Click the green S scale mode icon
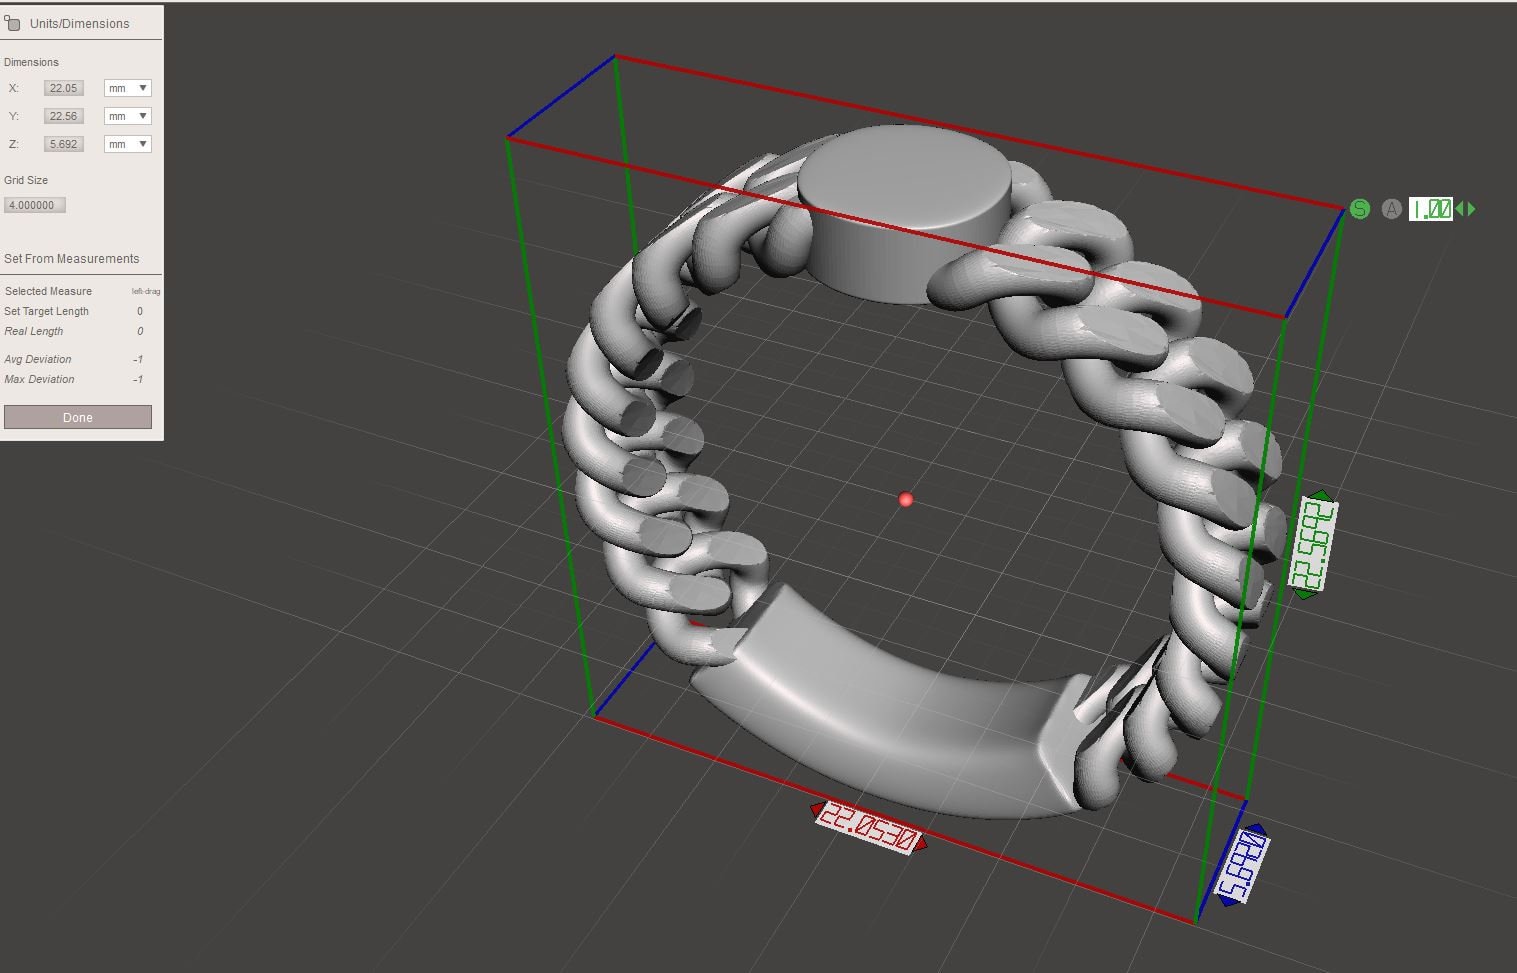The width and height of the screenshot is (1517, 973). click(x=1359, y=209)
